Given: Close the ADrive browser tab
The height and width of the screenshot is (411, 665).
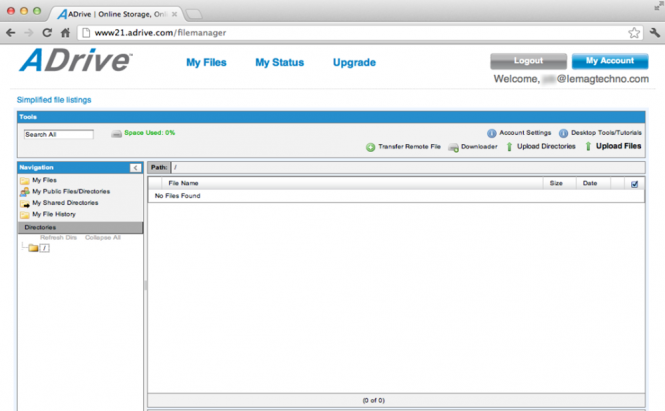Looking at the screenshot, I should [x=174, y=14].
